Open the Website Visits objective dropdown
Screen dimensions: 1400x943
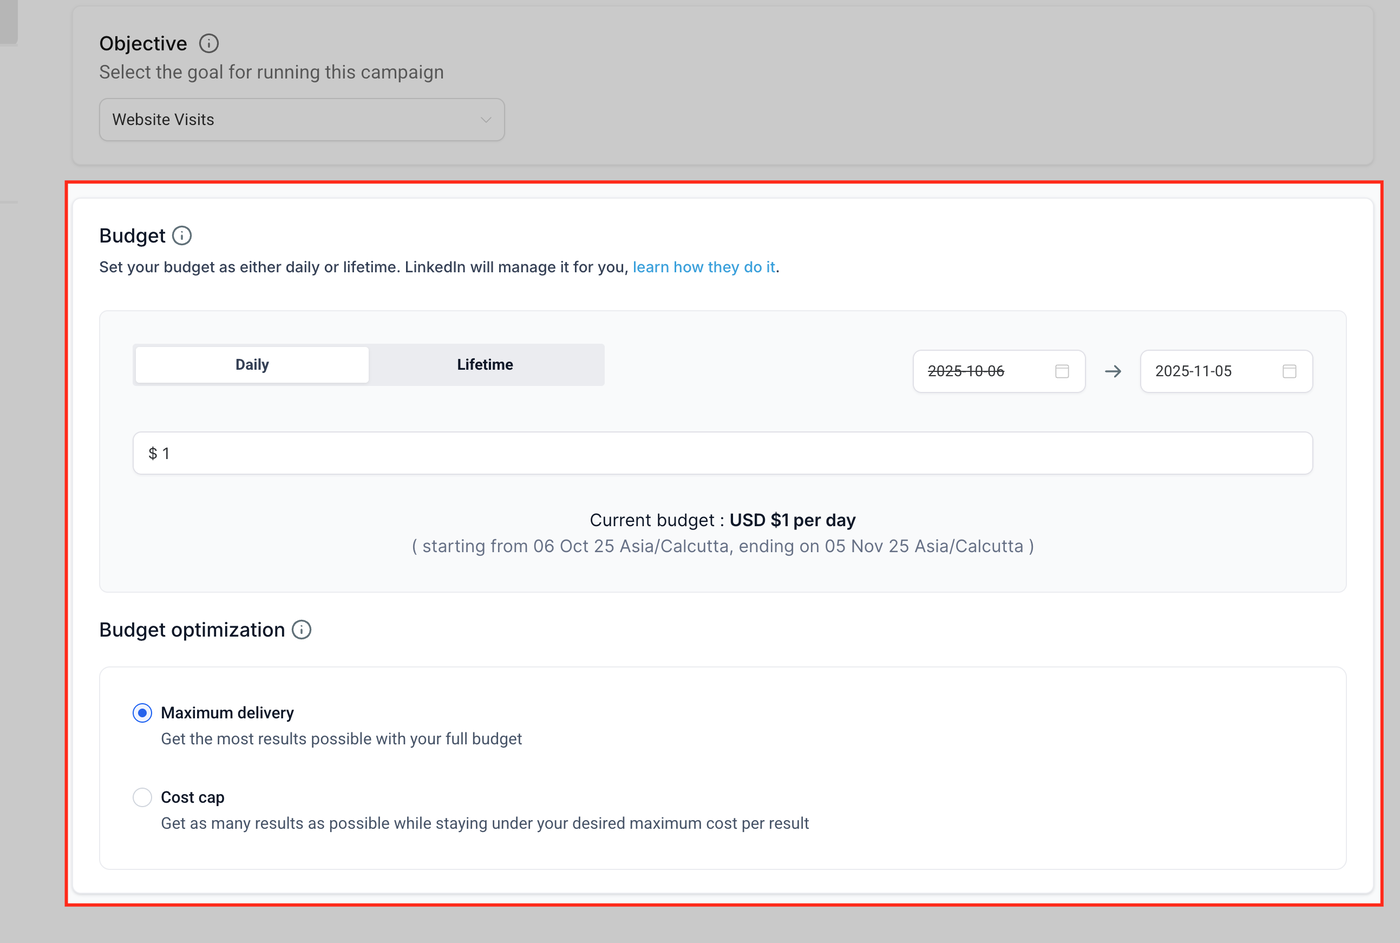tap(301, 120)
